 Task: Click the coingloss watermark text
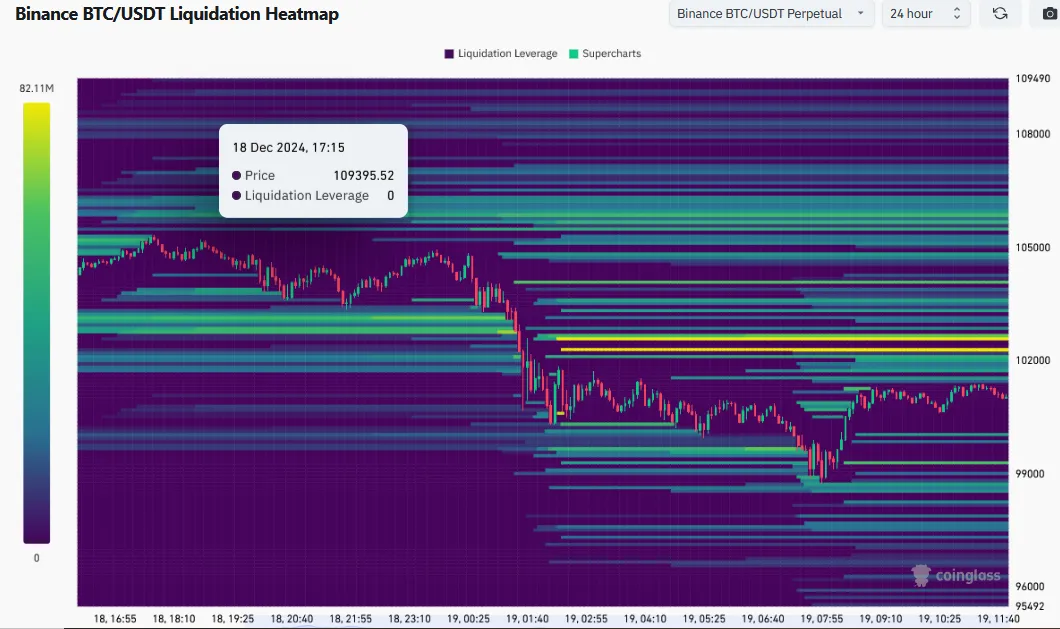click(x=967, y=575)
